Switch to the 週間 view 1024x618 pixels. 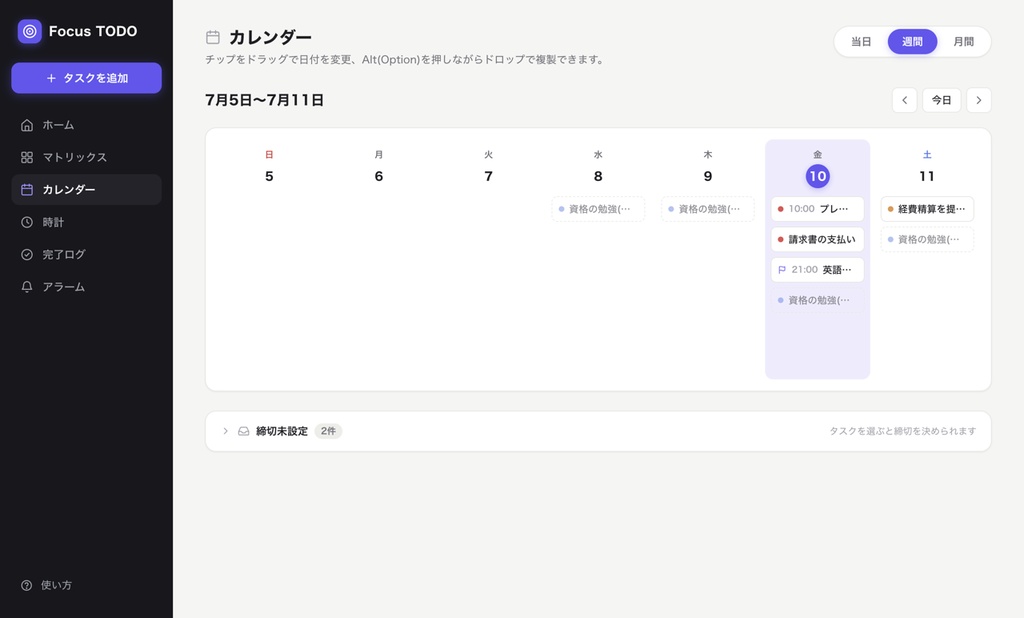point(912,42)
